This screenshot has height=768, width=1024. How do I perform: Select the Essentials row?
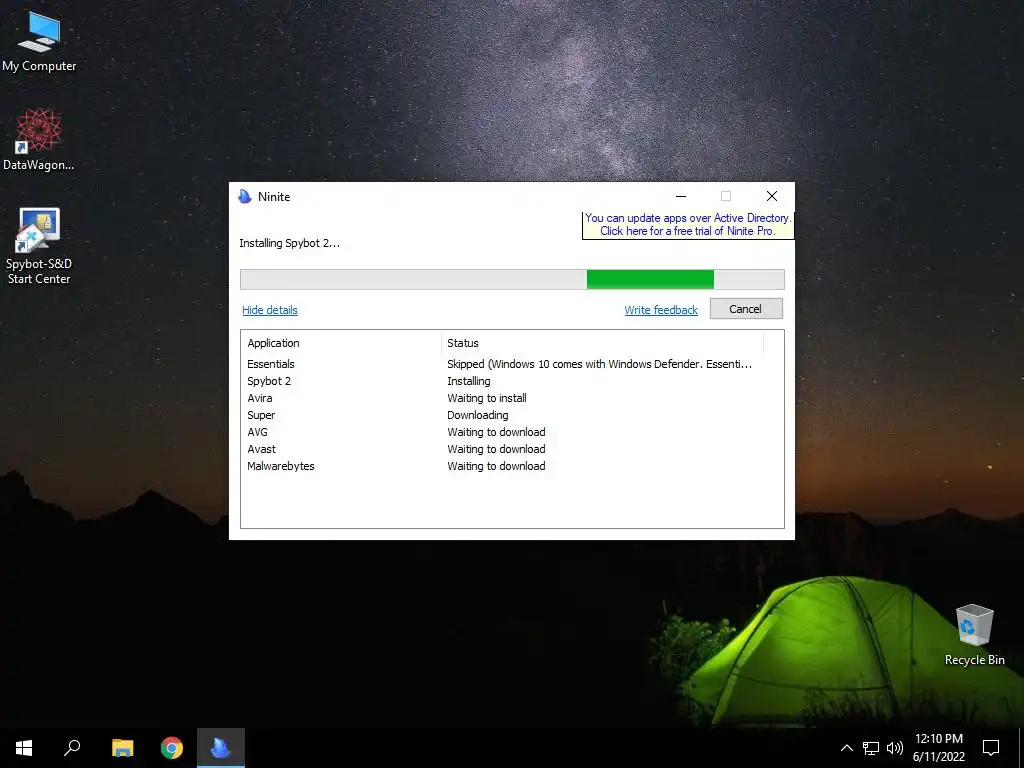coord(512,364)
